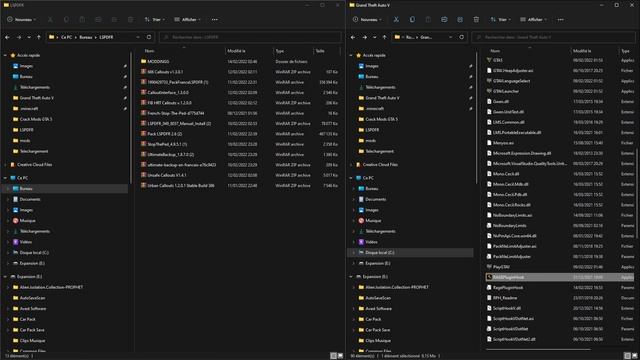Switch to large icons view in LSPDFR status bar

point(340,356)
